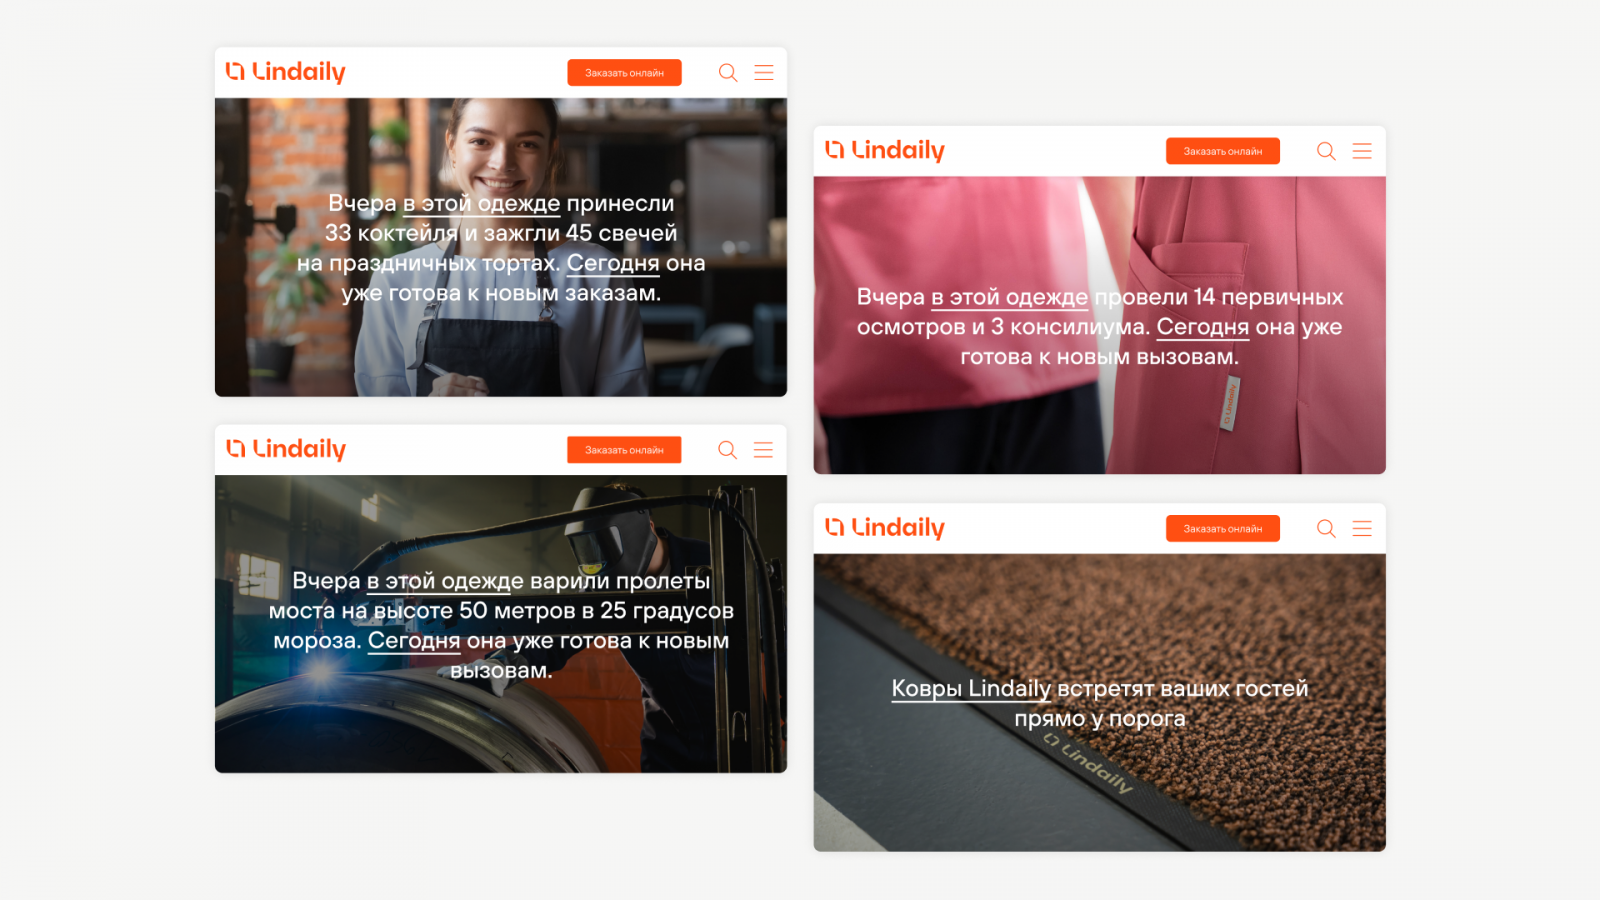Click 'Заказать онлайн' button above waitress photo
The image size is (1600, 900).
tap(624, 73)
